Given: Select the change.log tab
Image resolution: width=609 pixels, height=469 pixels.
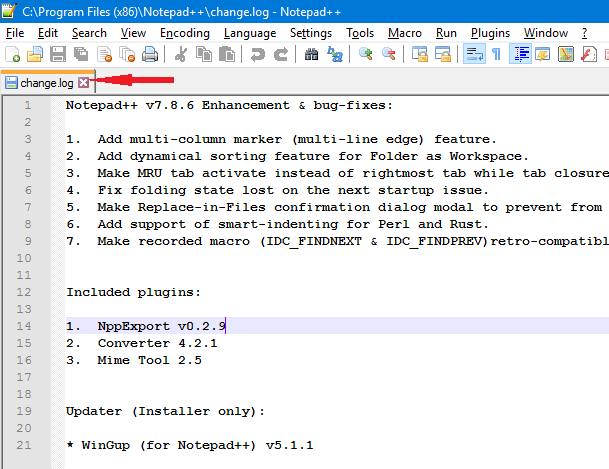Looking at the screenshot, I should coord(47,83).
